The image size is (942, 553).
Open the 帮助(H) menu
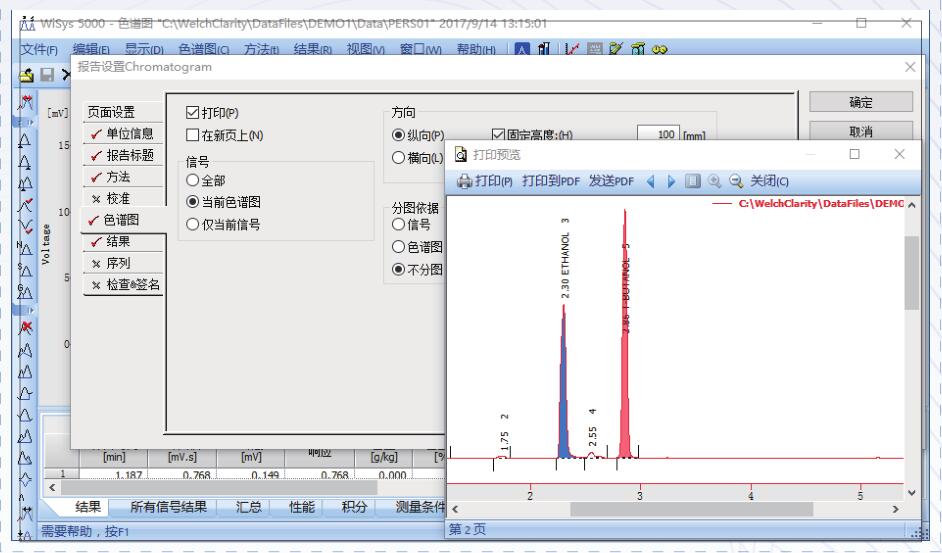[476, 49]
